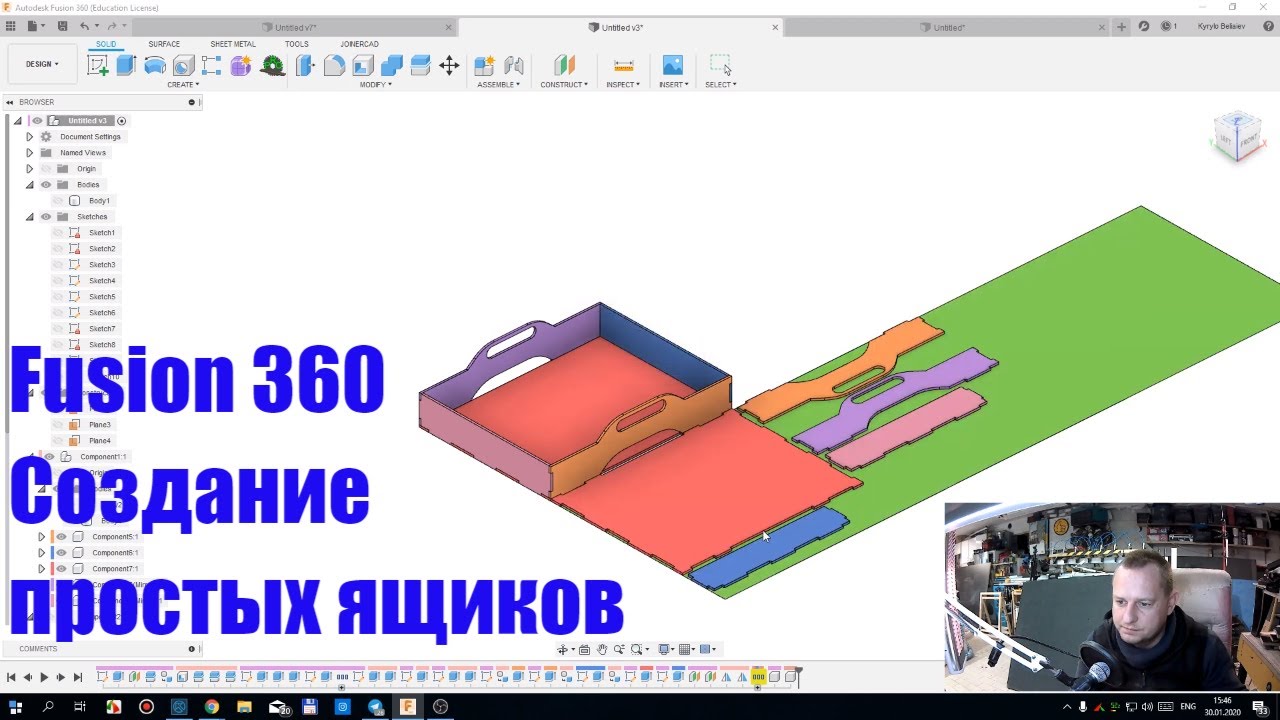This screenshot has width=1280, height=720.
Task: Select the Offset Plane construct tool
Action: (x=565, y=66)
